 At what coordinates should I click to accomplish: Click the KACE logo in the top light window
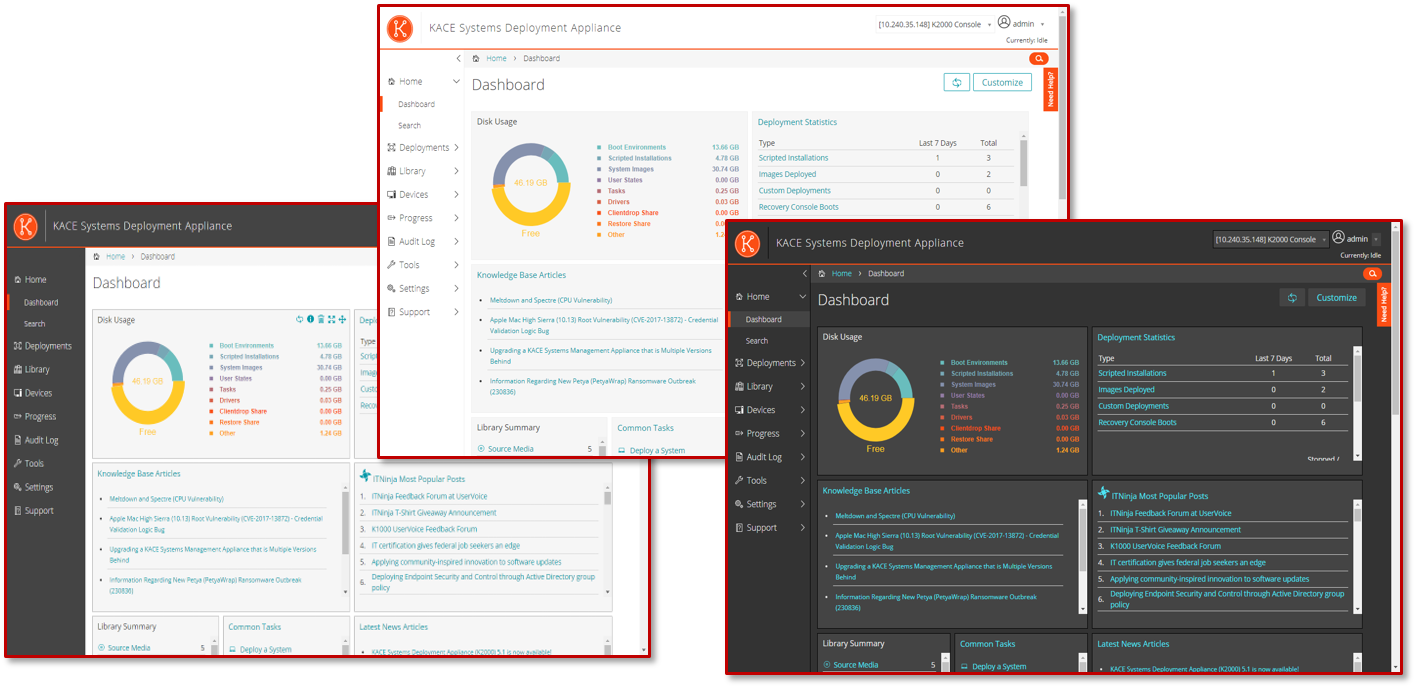click(400, 28)
